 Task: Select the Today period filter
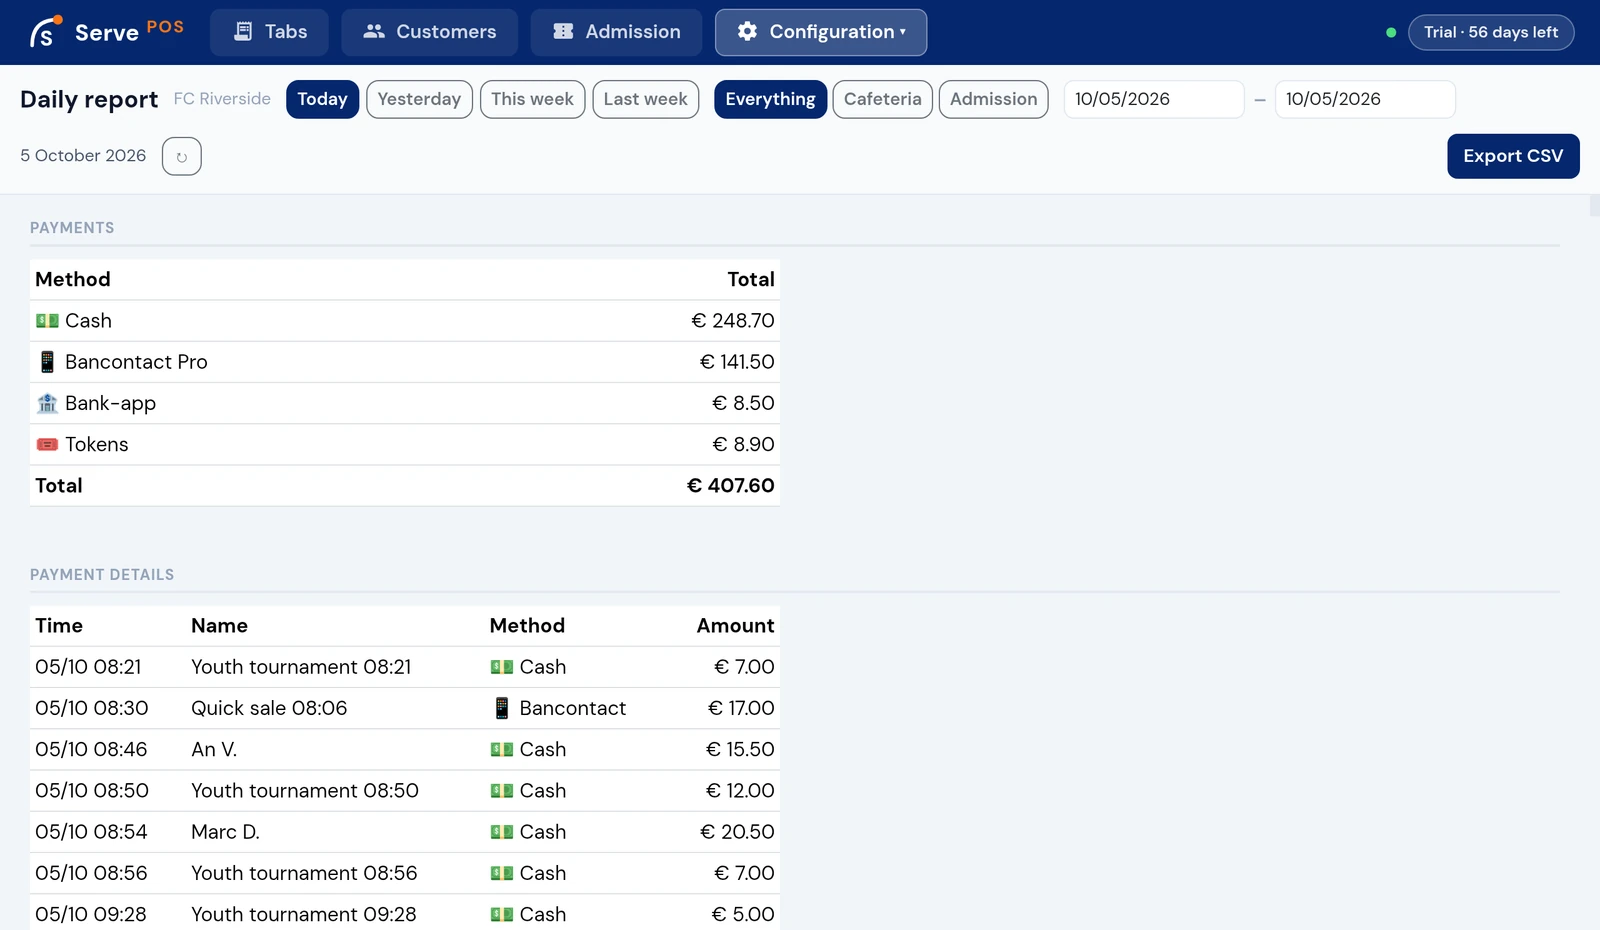[322, 99]
